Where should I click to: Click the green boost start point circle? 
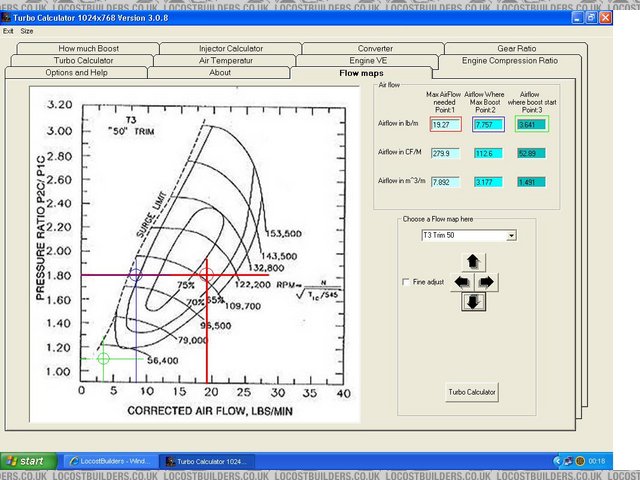click(x=103, y=357)
